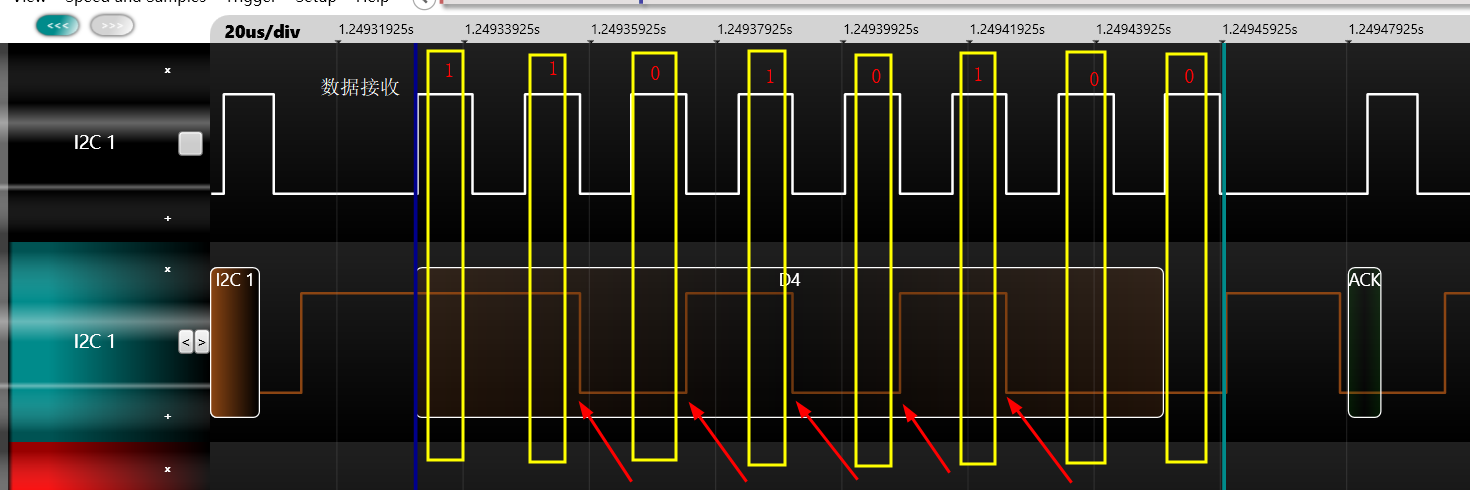Click the + icon under the top I2C 1 channel
This screenshot has height=490, width=1470.
[x=167, y=217]
